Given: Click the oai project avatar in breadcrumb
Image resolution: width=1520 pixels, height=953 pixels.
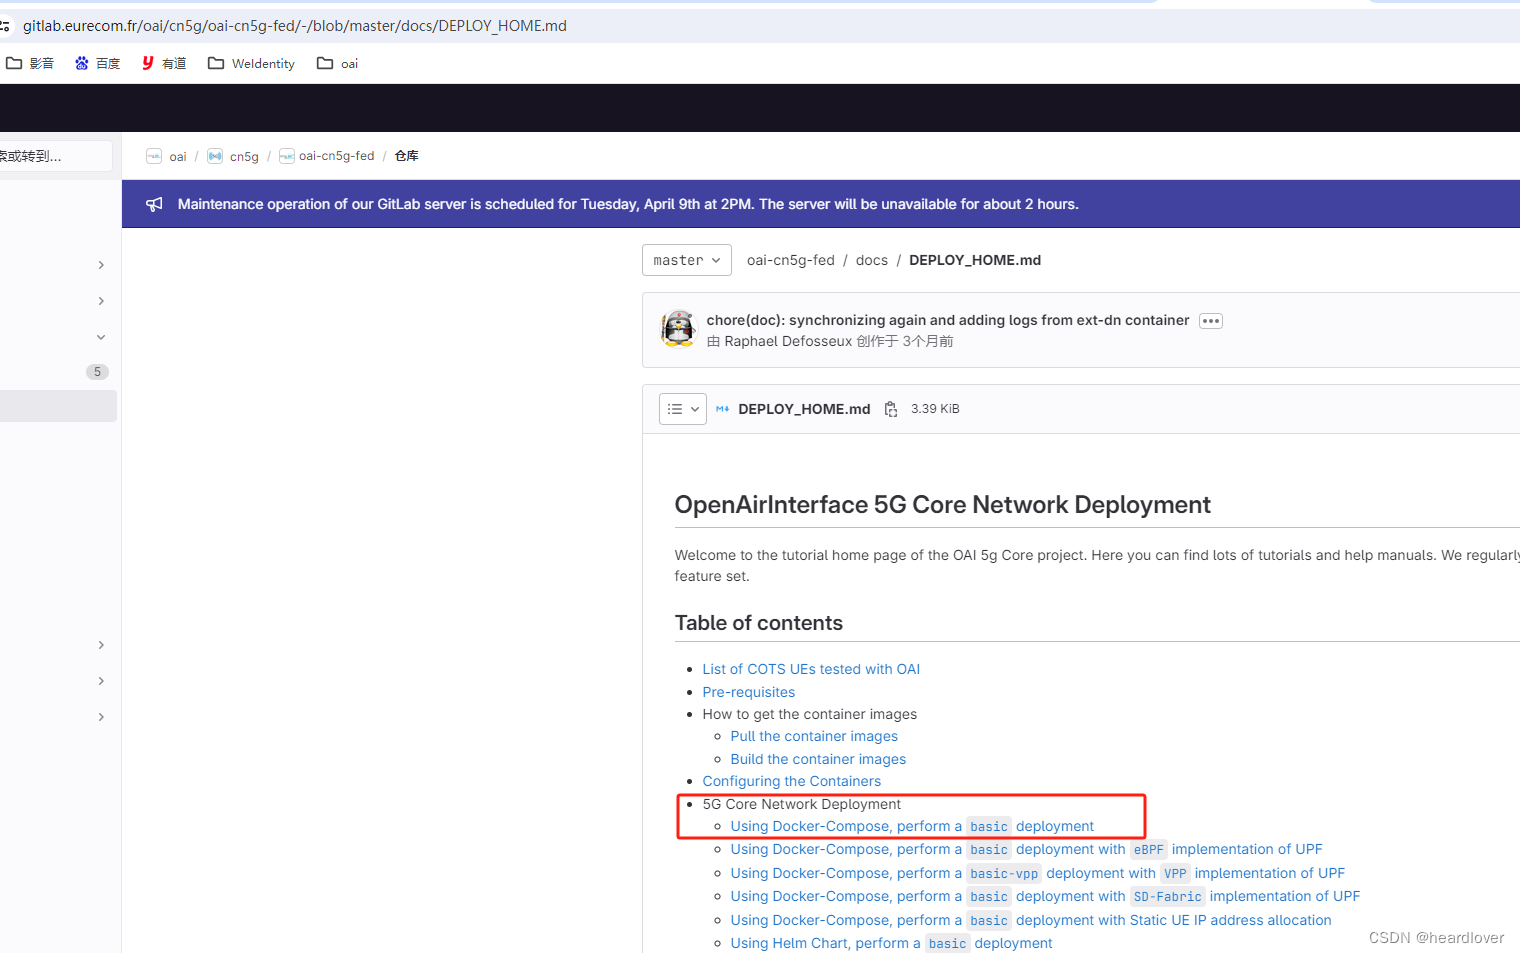Looking at the screenshot, I should (154, 156).
